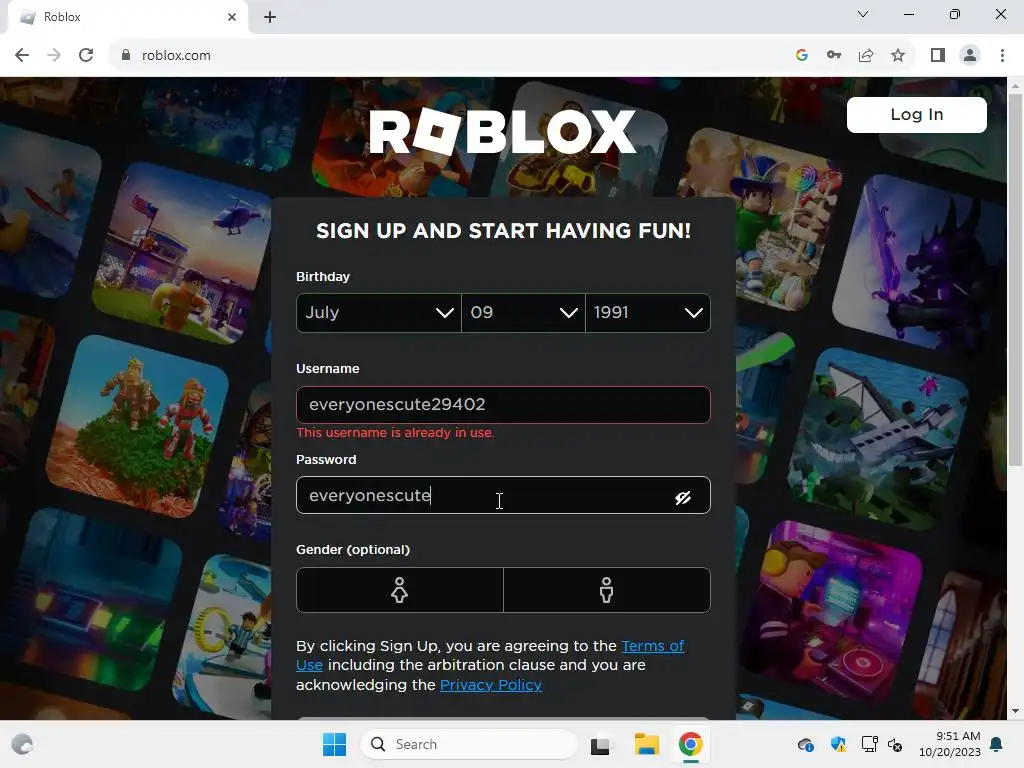The image size is (1024, 768).
Task: Click the scrollbar down arrow
Action: (x=1015, y=711)
